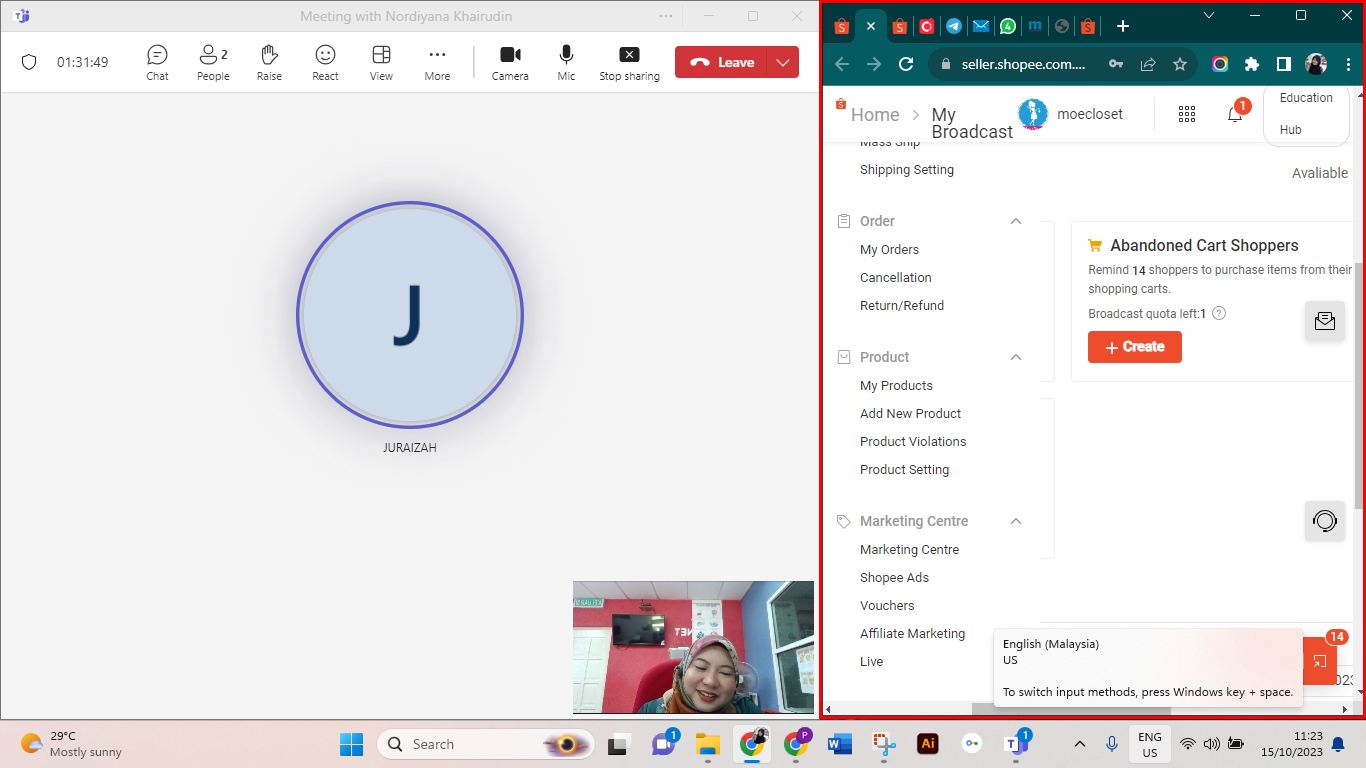The height and width of the screenshot is (768, 1366).
Task: Open the Education Hub link
Action: click(x=1306, y=113)
